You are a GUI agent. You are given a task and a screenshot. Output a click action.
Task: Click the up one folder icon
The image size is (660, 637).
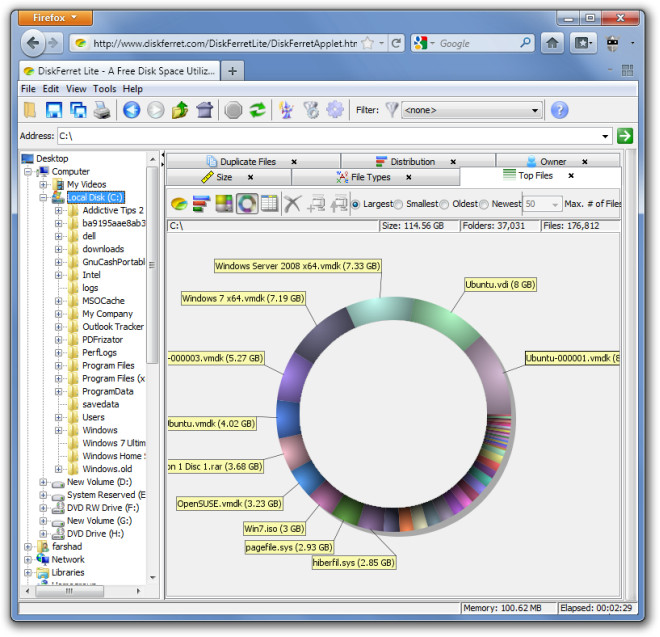pyautogui.click(x=180, y=110)
